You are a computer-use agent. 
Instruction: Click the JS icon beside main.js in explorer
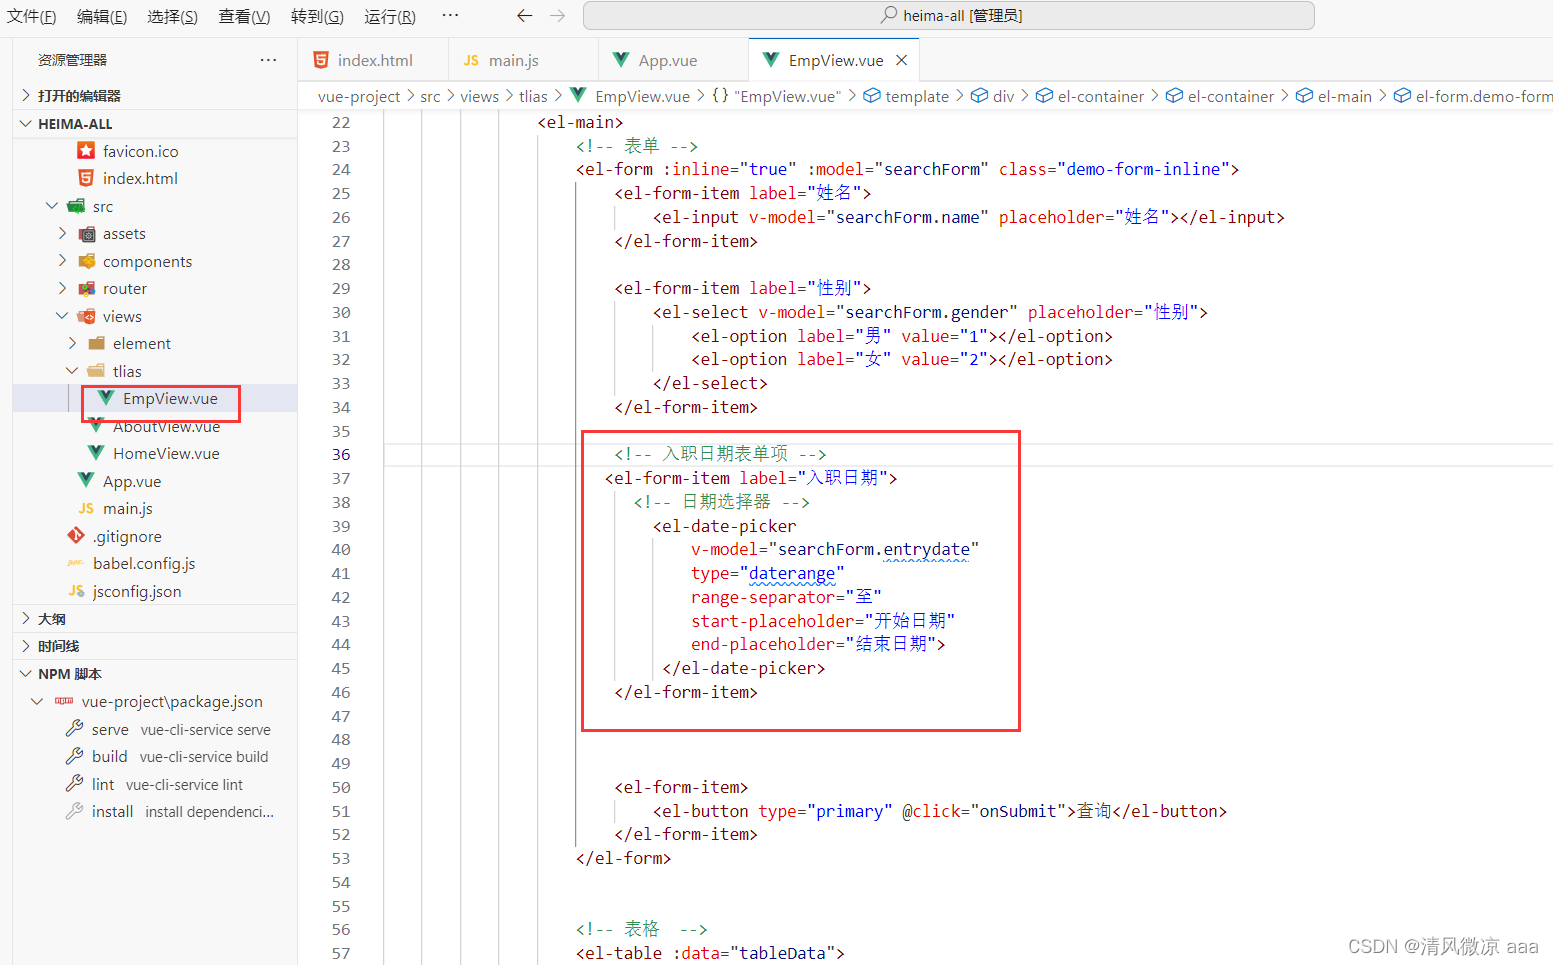(86, 508)
